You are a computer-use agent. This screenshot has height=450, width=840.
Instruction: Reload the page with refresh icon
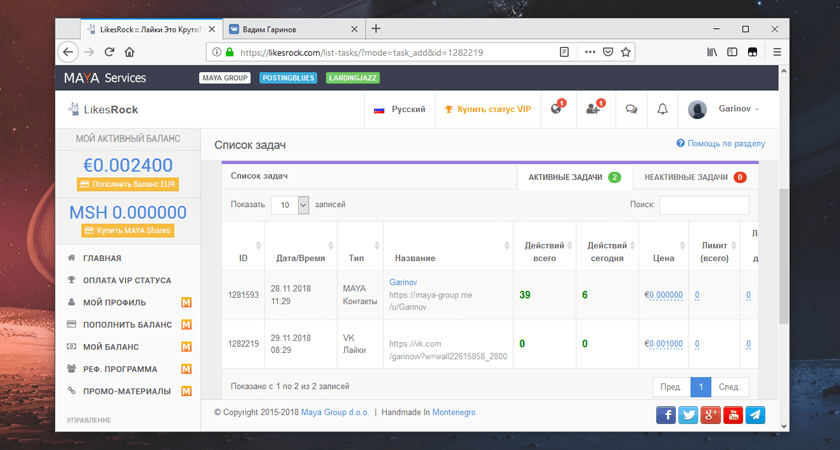click(109, 52)
